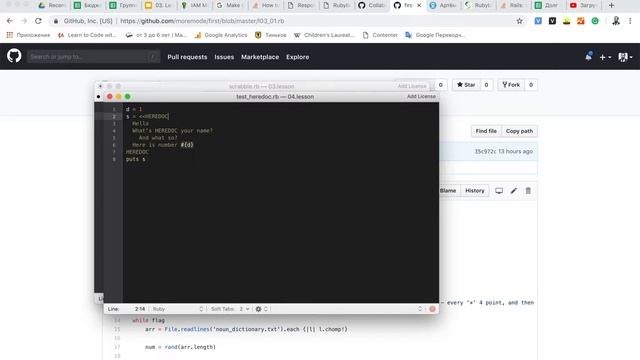Switch to the IAM browser tab
The width and height of the screenshot is (640, 360).
pyautogui.click(x=195, y=5)
